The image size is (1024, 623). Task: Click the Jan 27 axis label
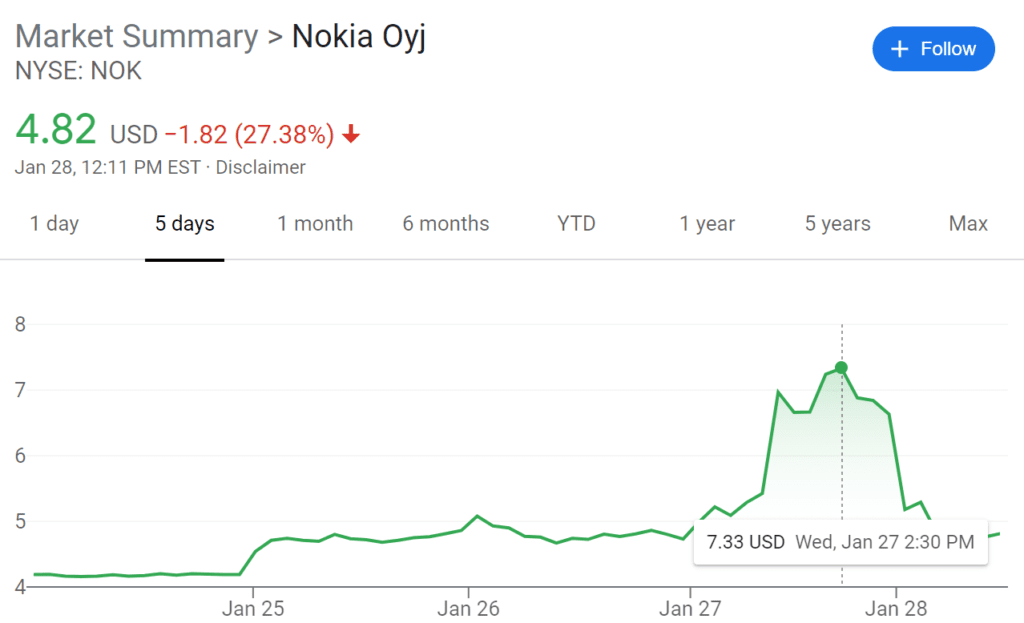690,609
